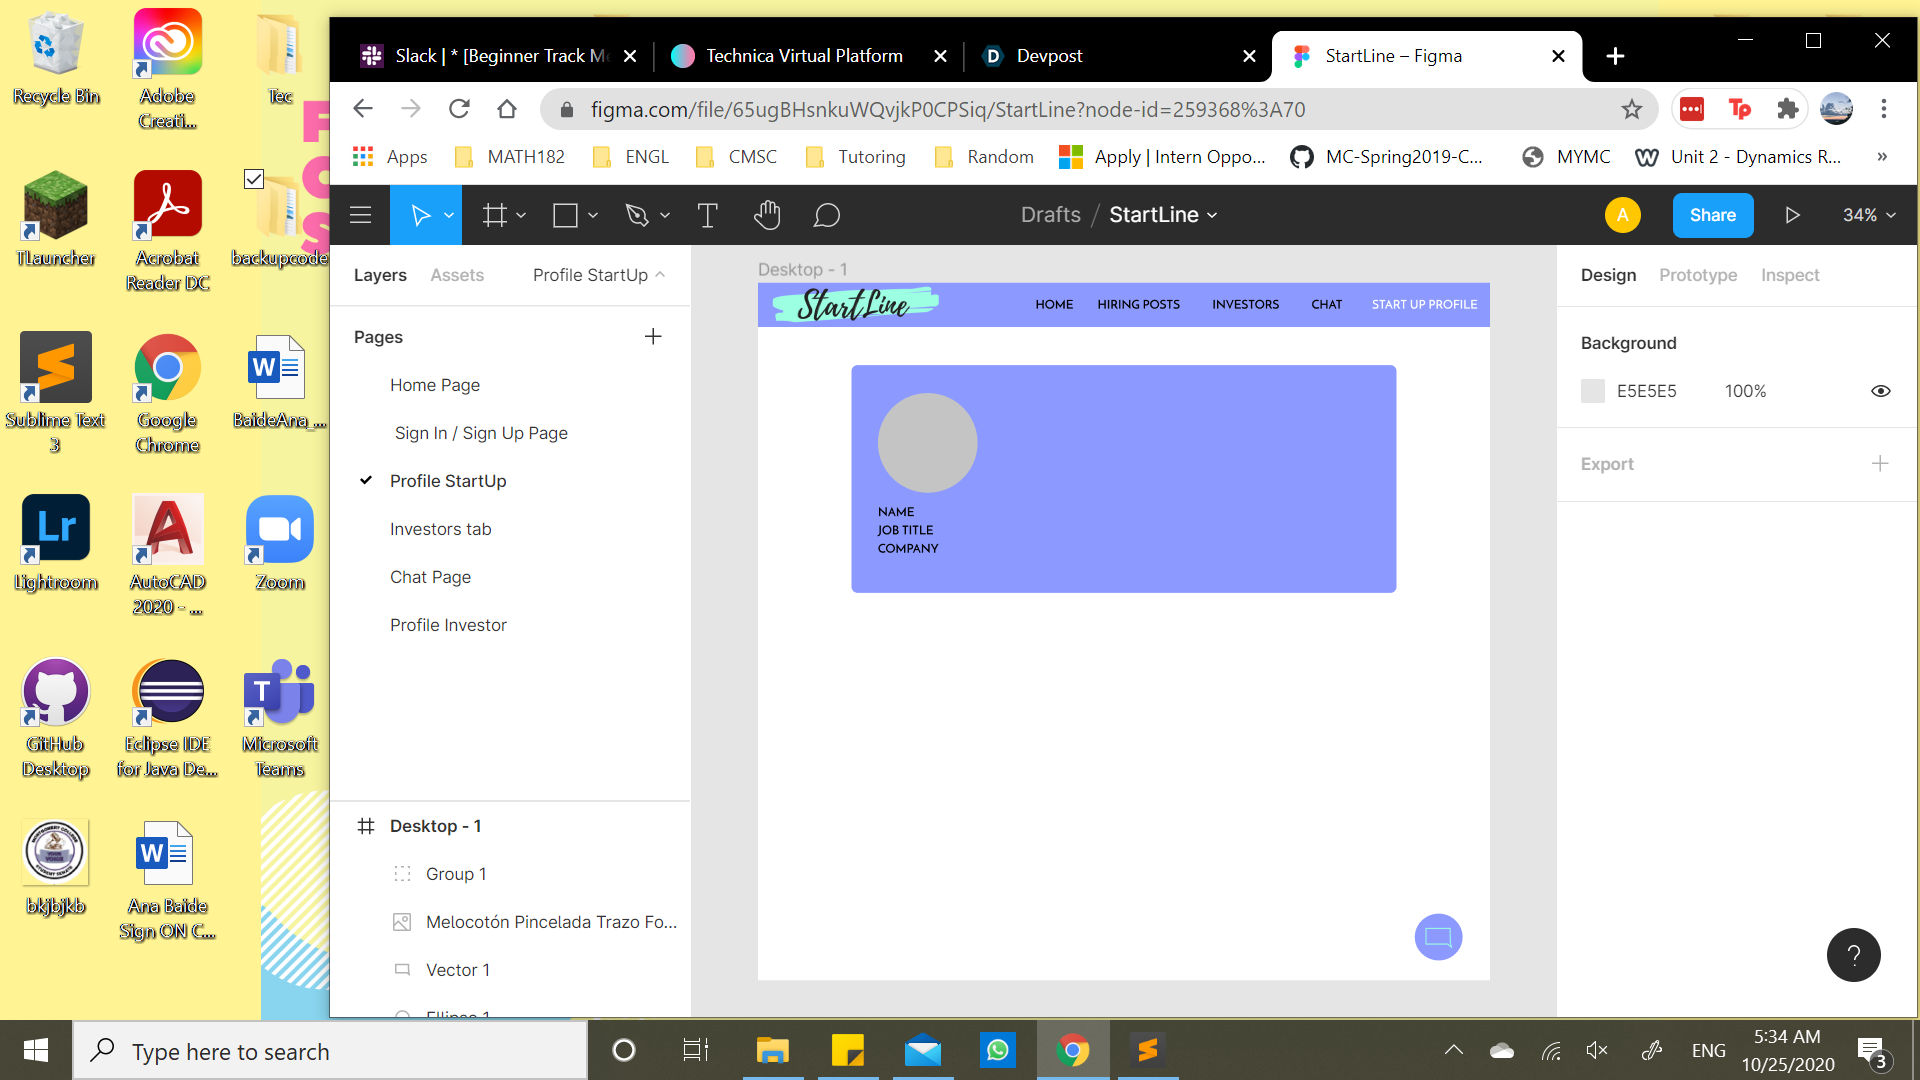Bookmark page with the star icon
The height and width of the screenshot is (1080, 1920).
[x=1632, y=109]
